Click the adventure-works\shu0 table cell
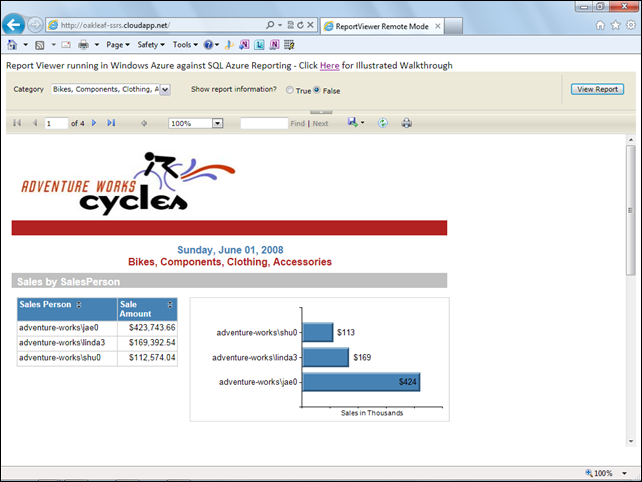 point(67,358)
